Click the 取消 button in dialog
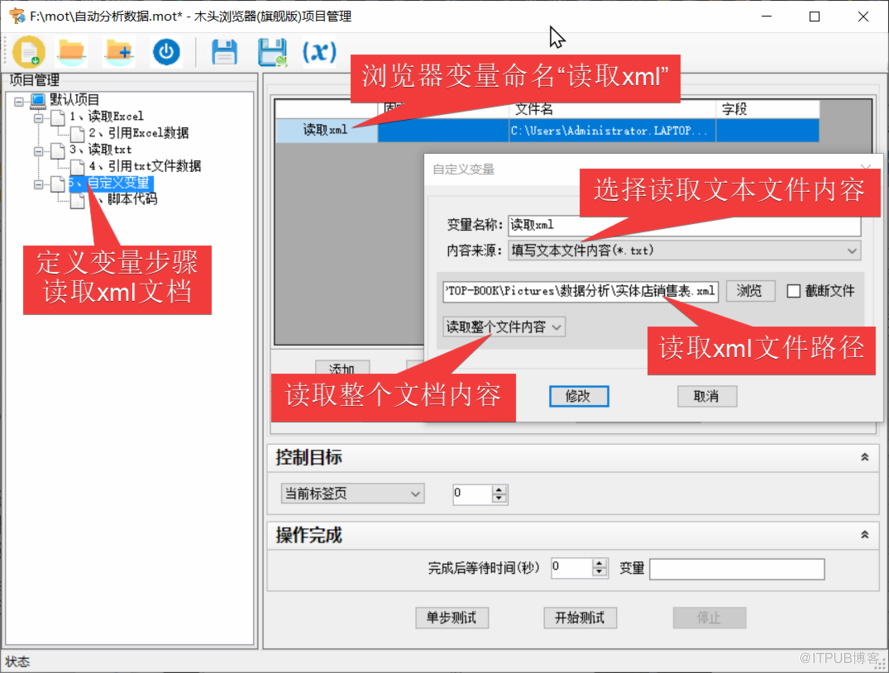This screenshot has height=673, width=889. click(x=707, y=396)
